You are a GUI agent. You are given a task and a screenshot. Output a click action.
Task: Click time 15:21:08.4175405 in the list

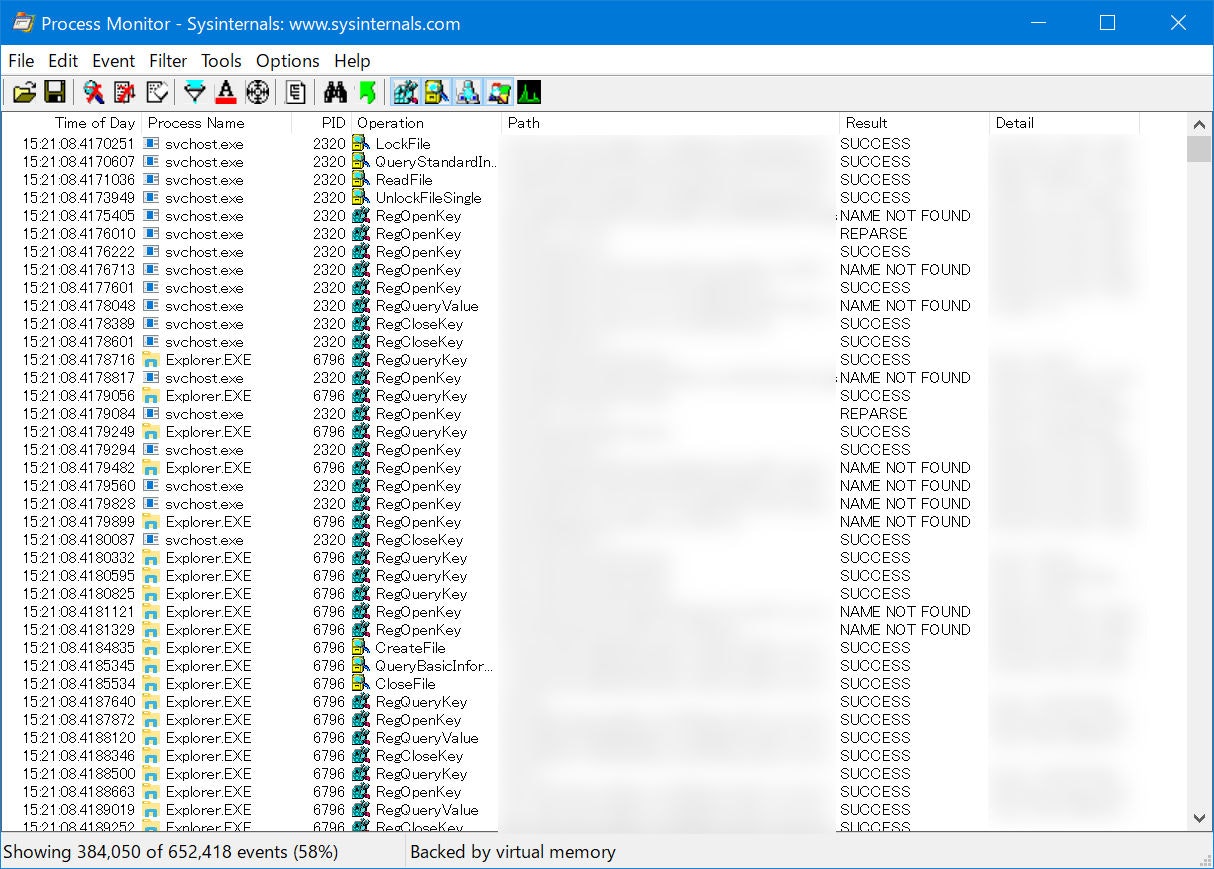click(x=79, y=216)
